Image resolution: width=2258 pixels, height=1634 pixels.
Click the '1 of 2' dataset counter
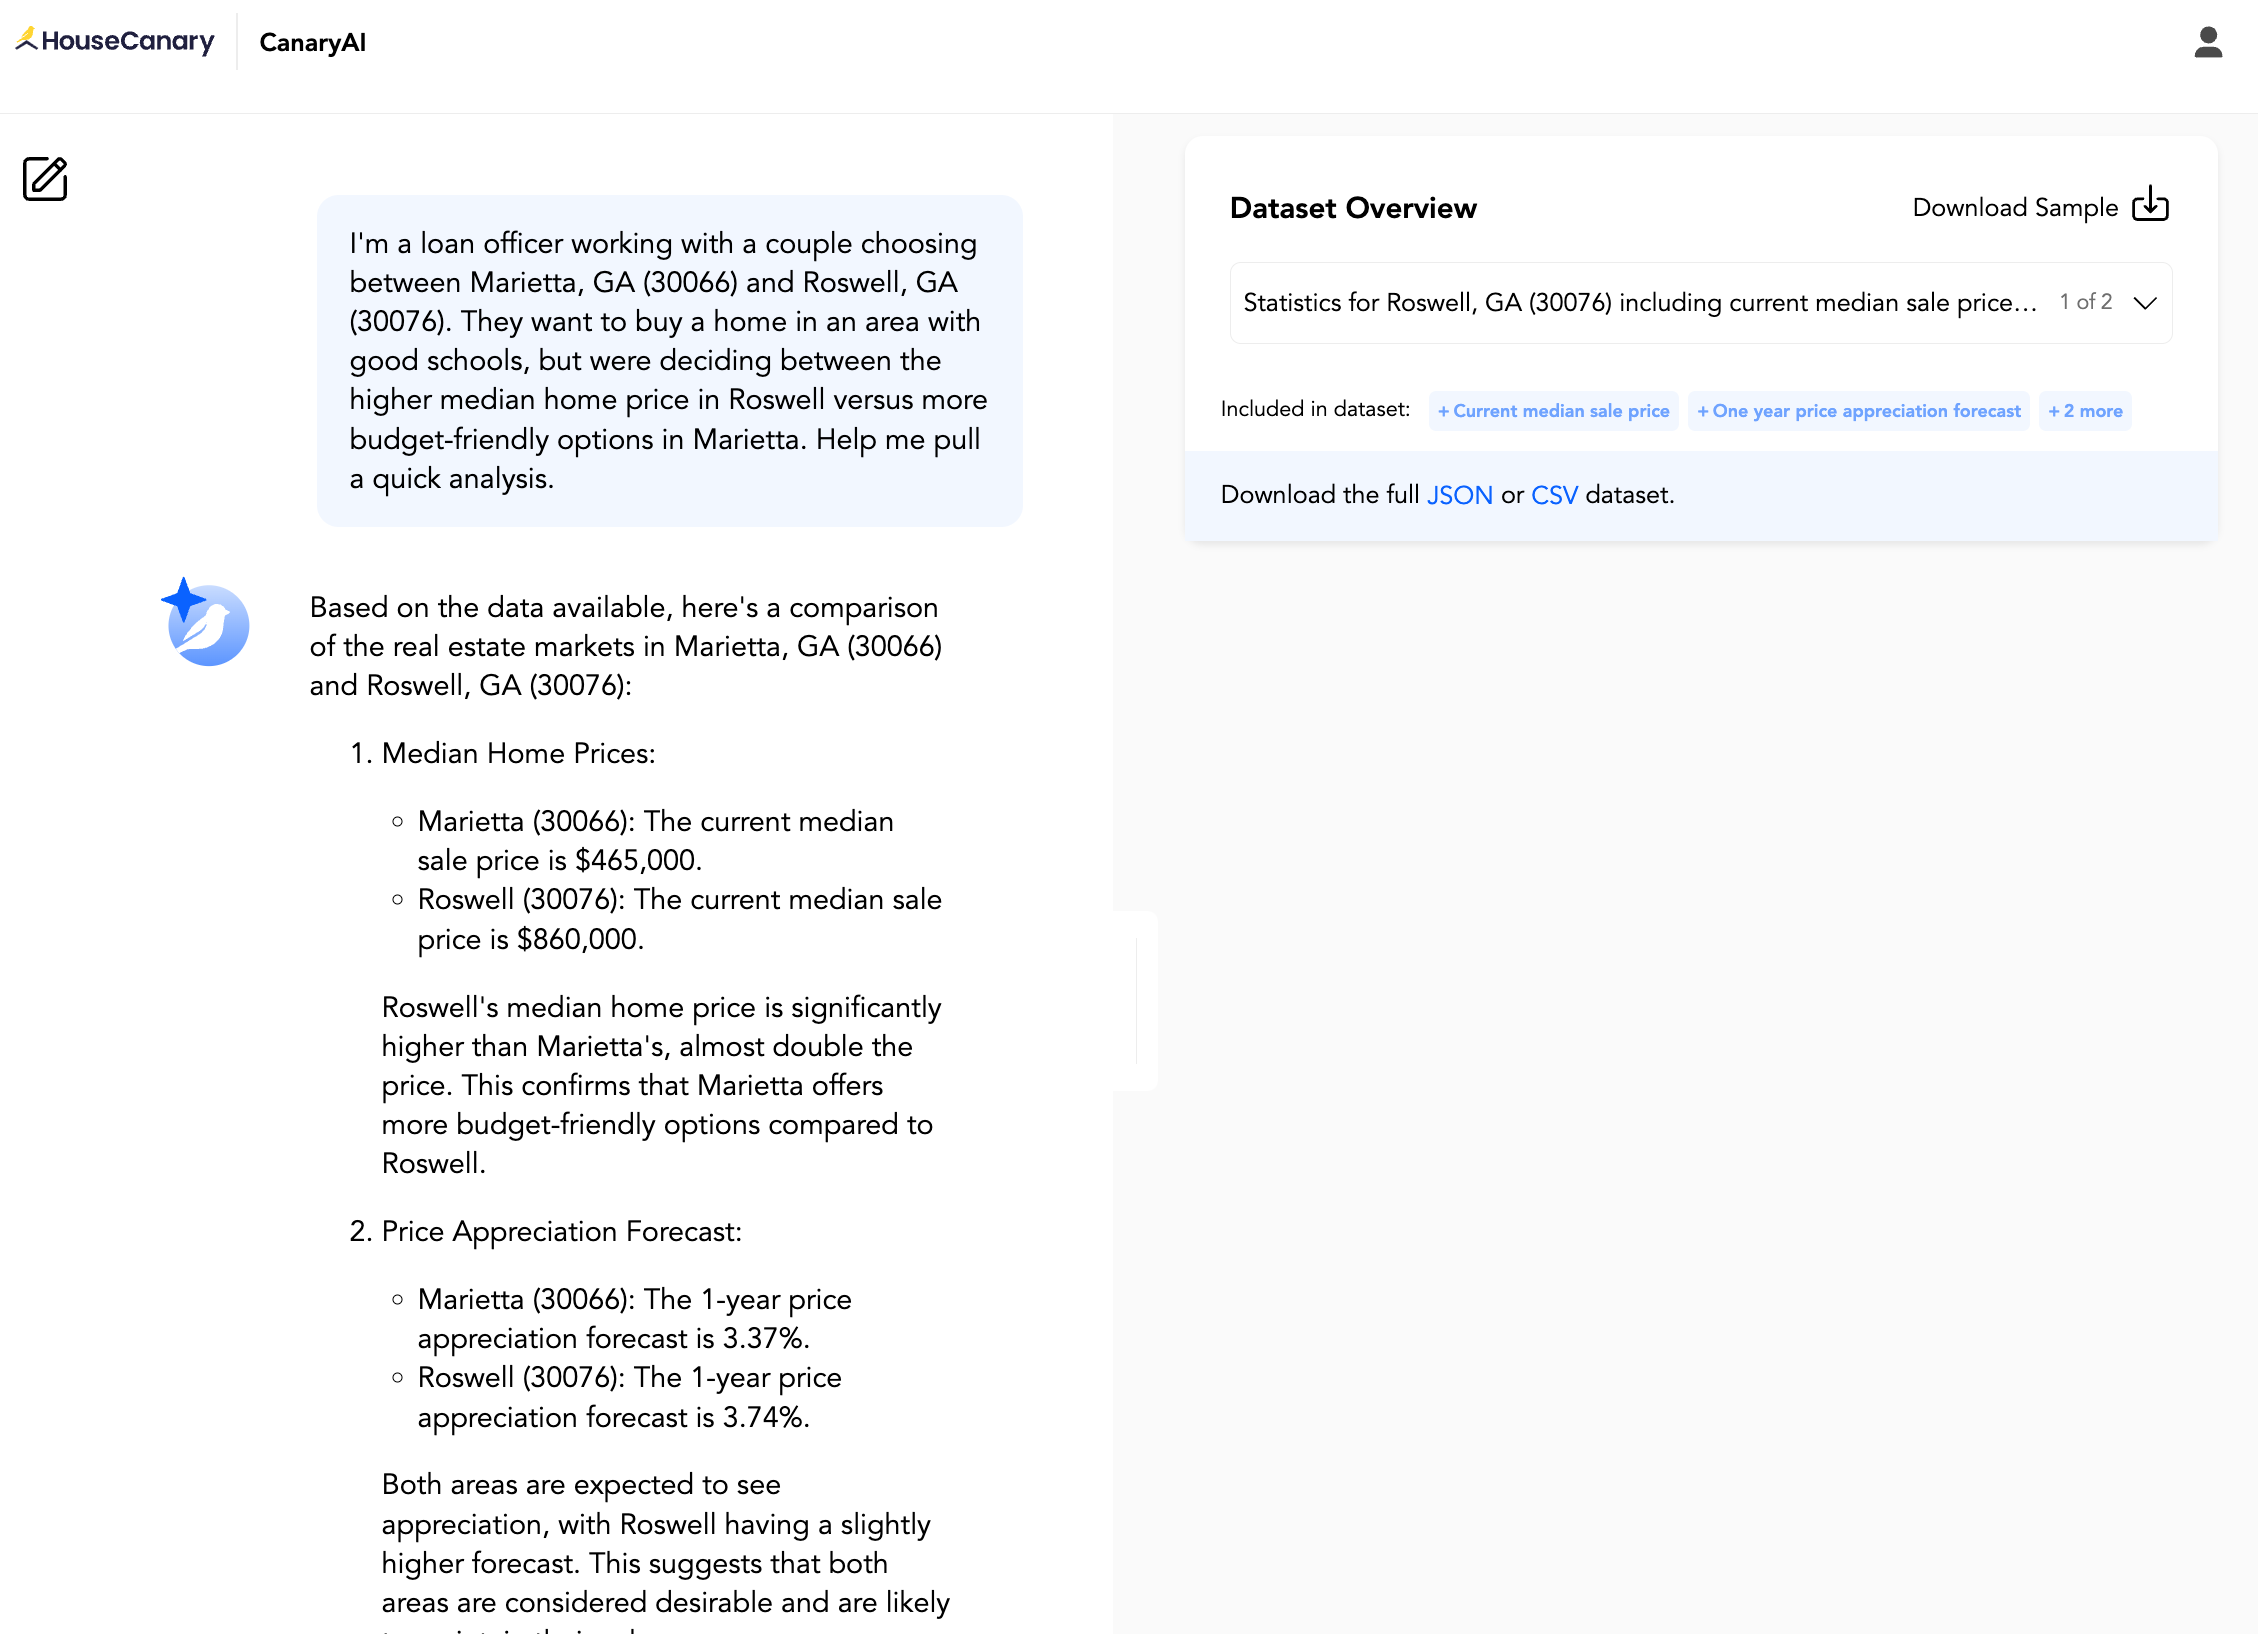tap(2085, 302)
